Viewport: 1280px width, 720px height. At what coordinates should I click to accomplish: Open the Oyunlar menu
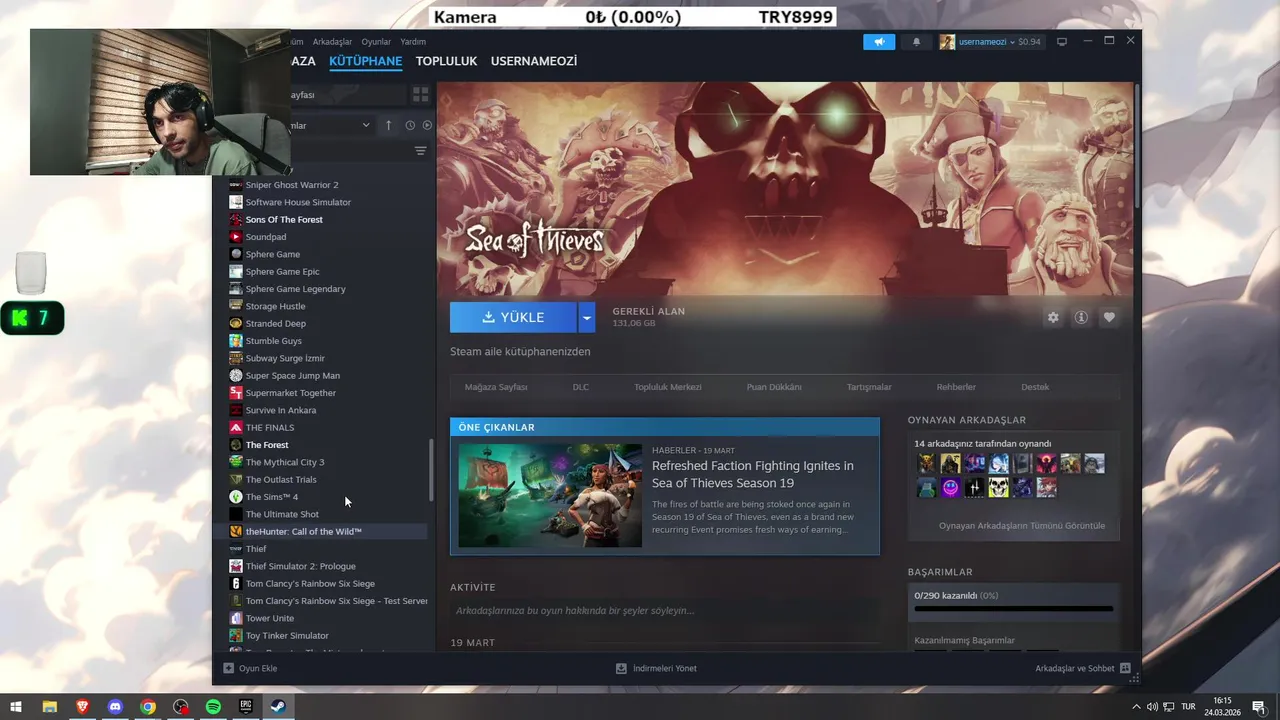(376, 42)
